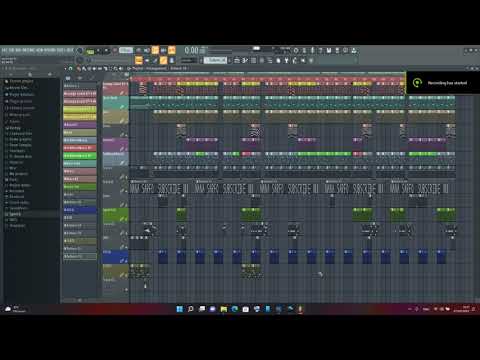
Task: Click the taskbar clock
Action: 461,309
